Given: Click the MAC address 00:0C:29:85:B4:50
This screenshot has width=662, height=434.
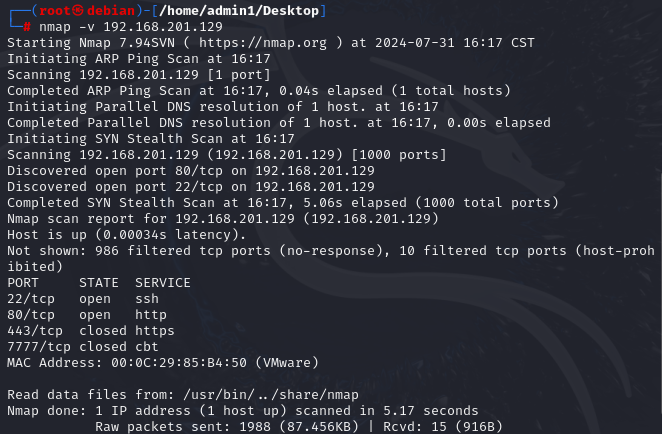Looking at the screenshot, I should tap(176, 362).
